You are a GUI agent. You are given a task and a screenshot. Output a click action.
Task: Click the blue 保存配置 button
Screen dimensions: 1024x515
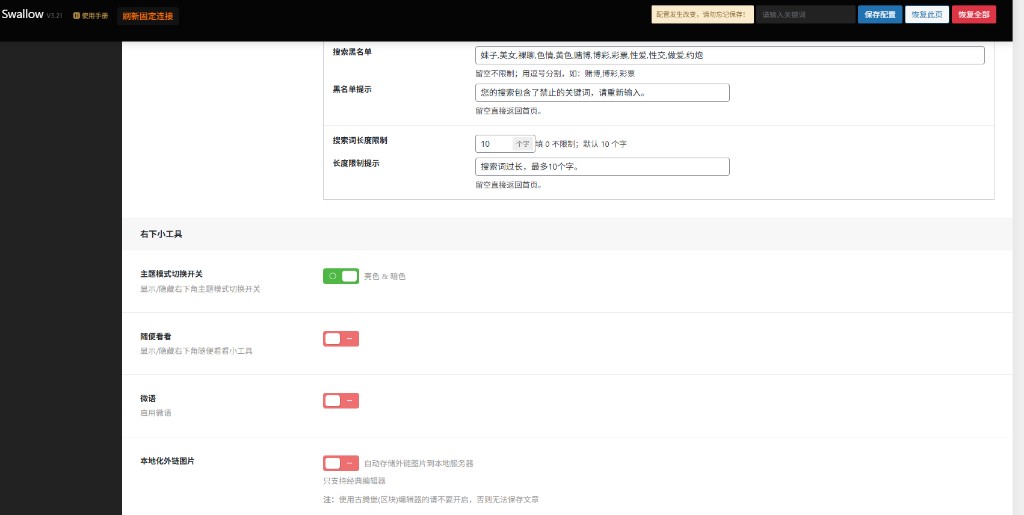click(x=879, y=15)
